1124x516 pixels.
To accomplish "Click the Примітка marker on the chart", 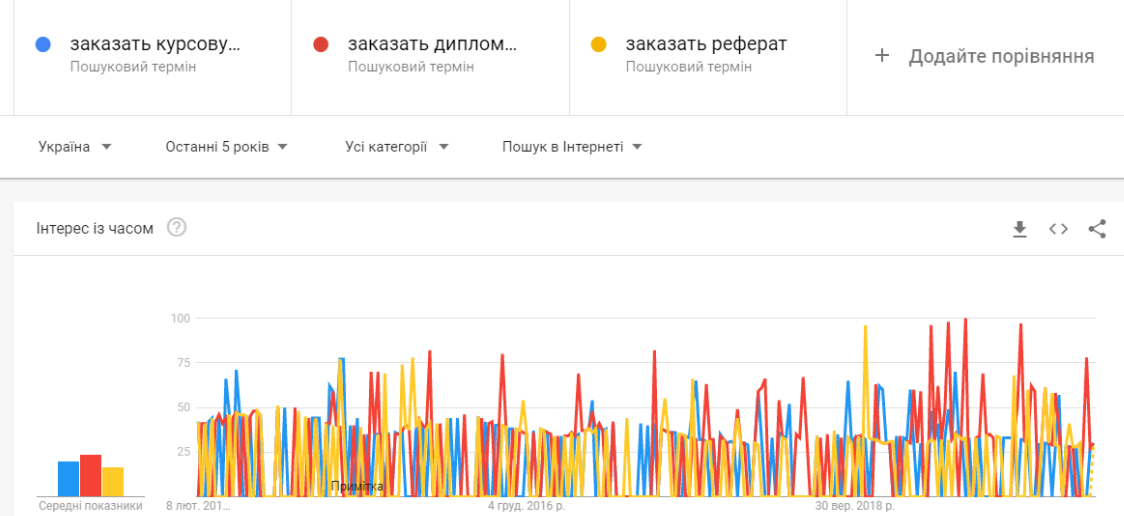I will click(357, 487).
